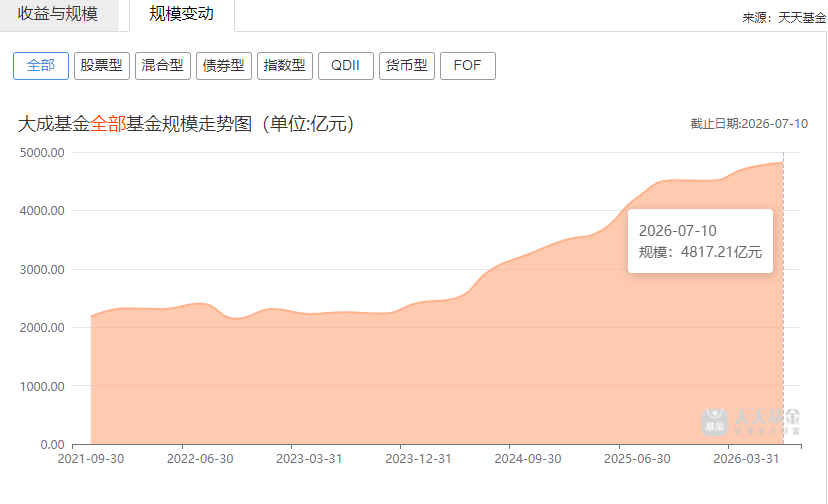
Task: Click the 0.00 y-axis label
Action: point(52,445)
